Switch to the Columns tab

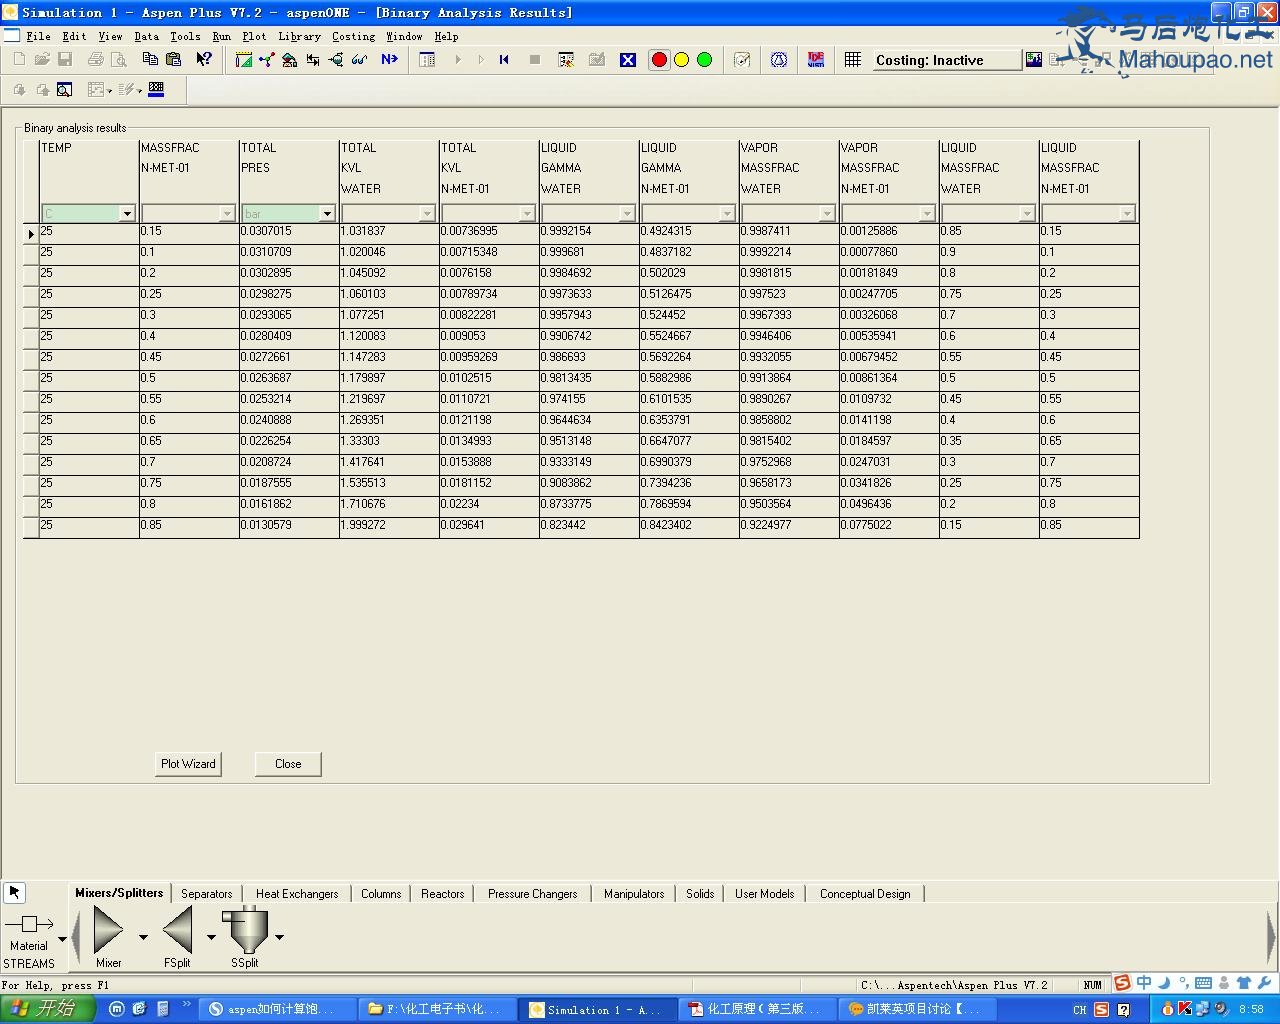(381, 893)
